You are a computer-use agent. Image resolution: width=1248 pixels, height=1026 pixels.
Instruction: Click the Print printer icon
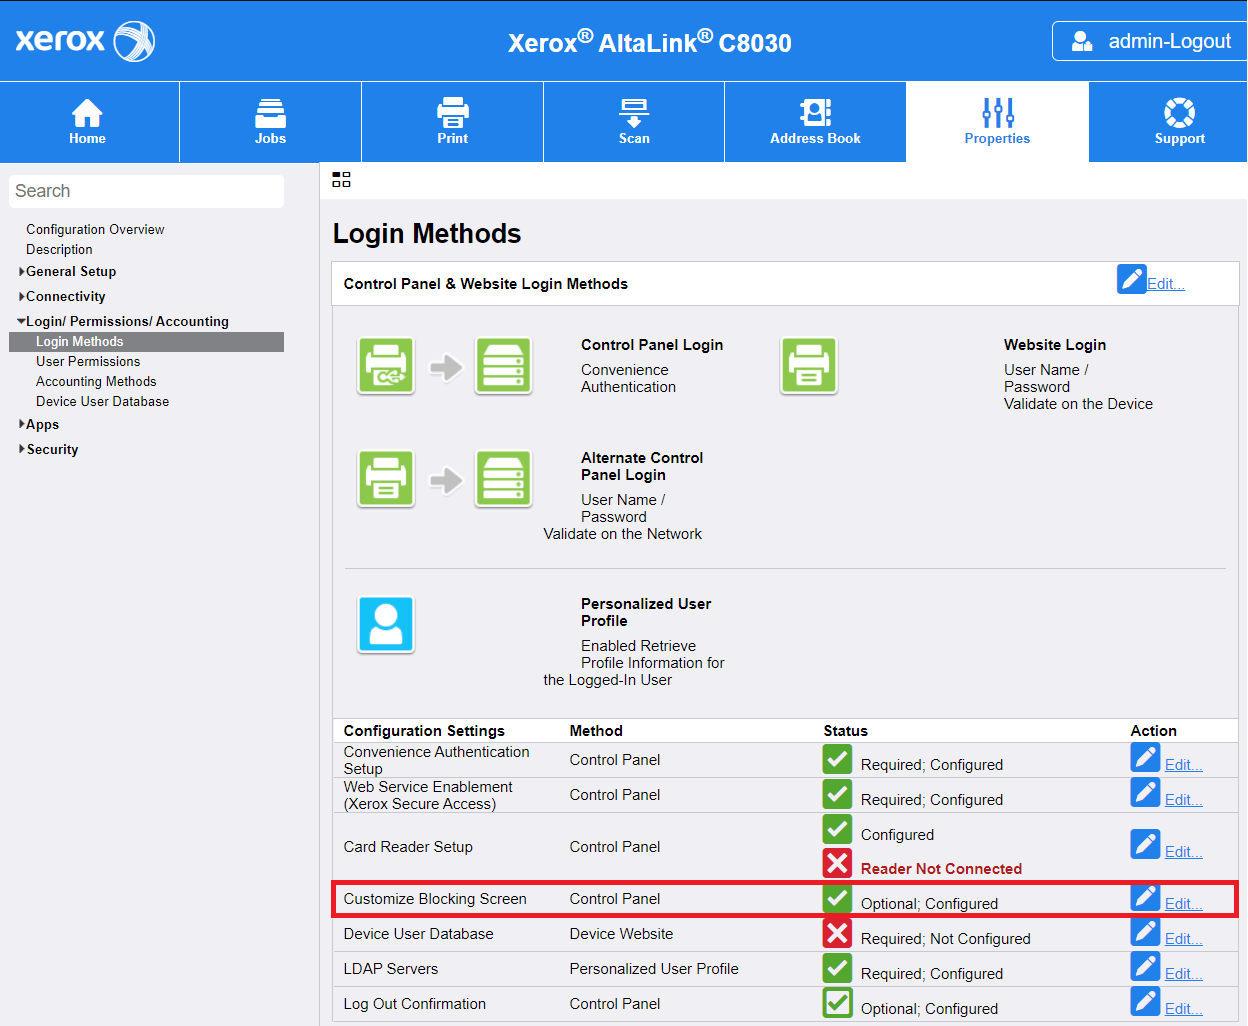[452, 113]
